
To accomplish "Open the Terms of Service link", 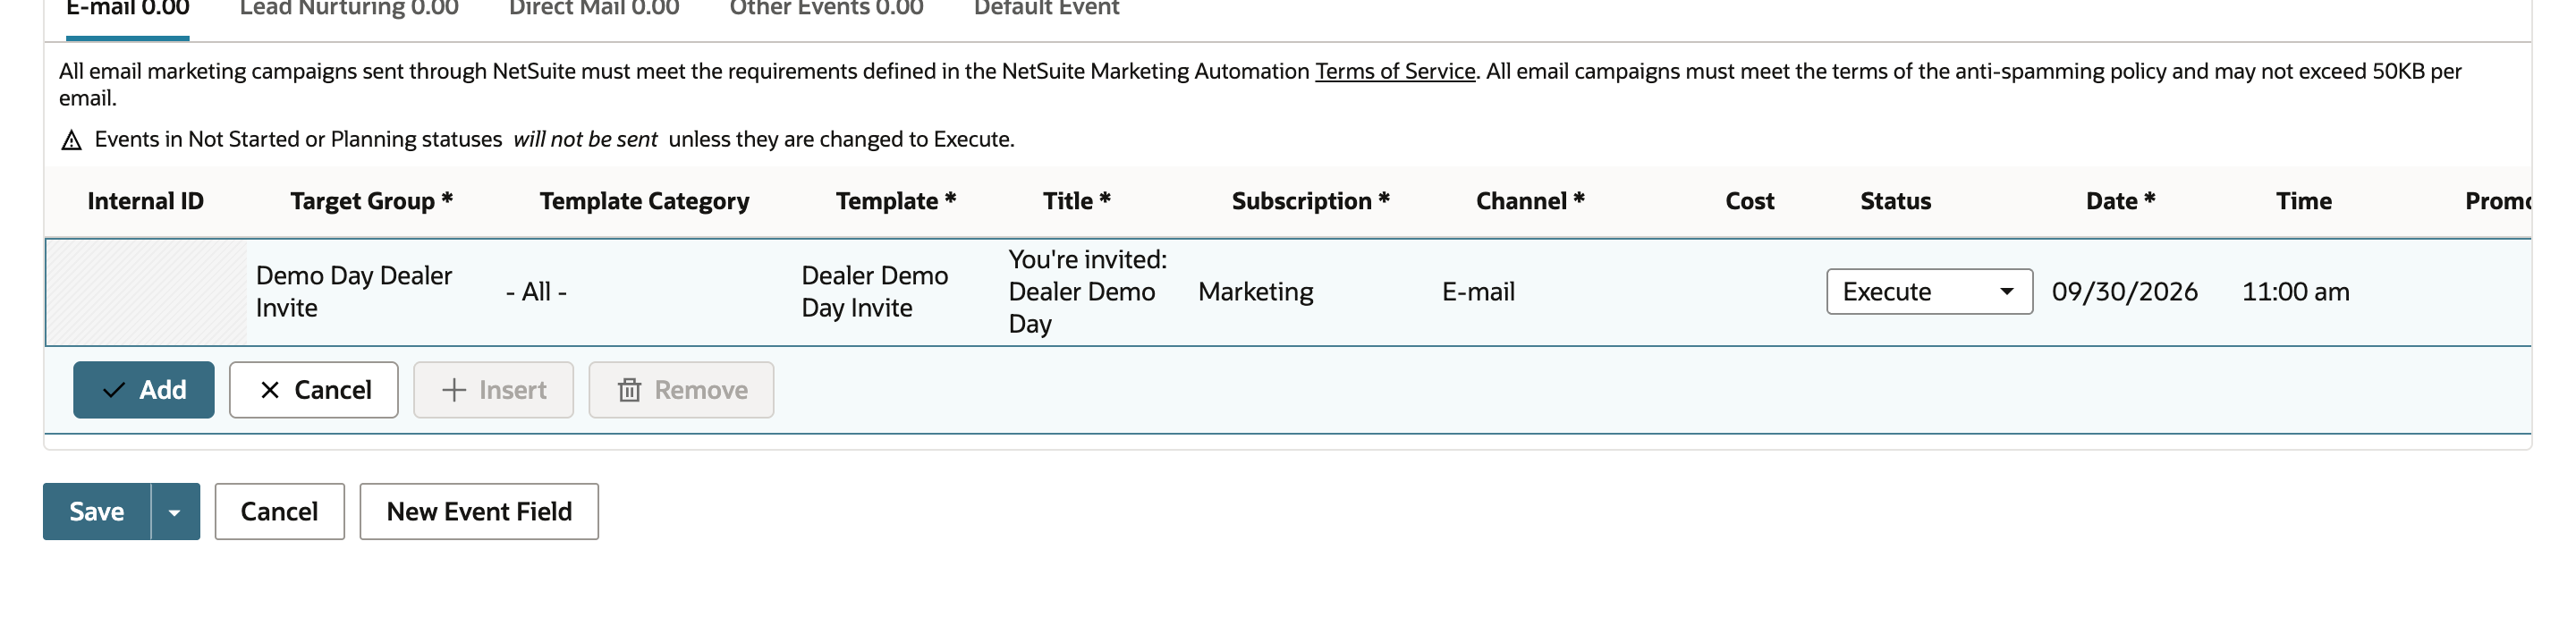I will tap(1395, 71).
